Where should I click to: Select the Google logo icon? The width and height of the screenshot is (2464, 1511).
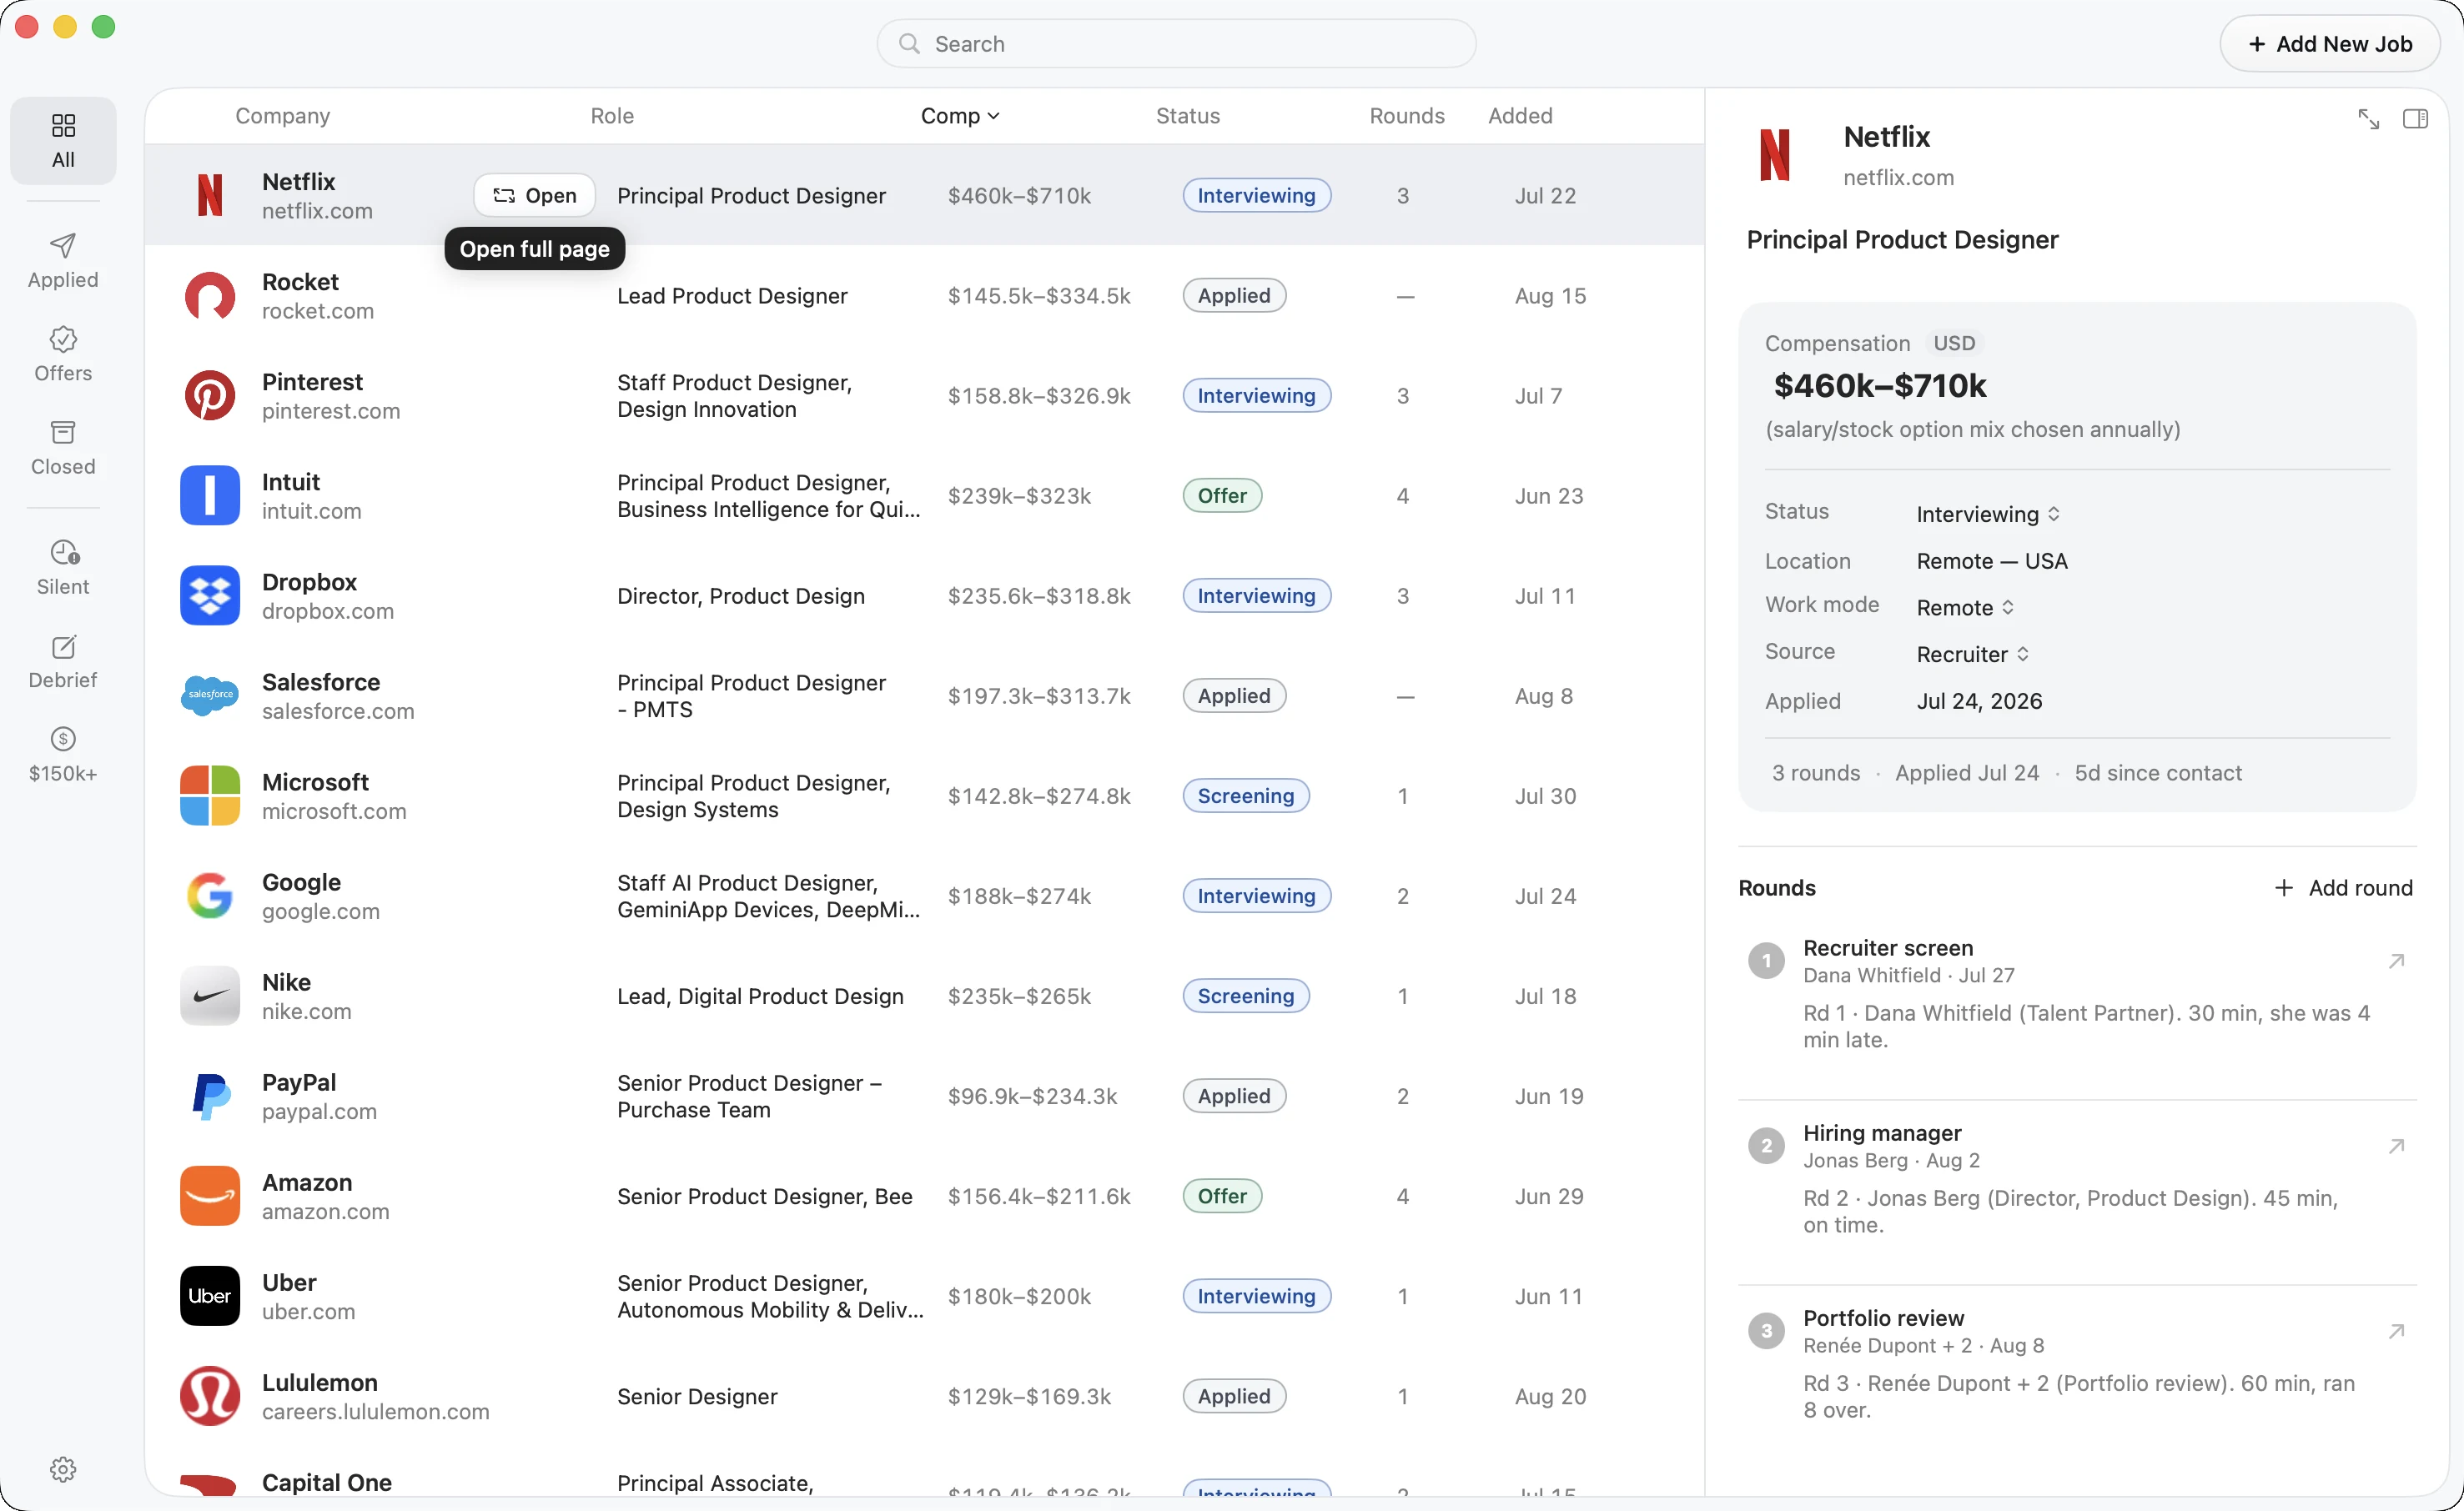tap(210, 896)
